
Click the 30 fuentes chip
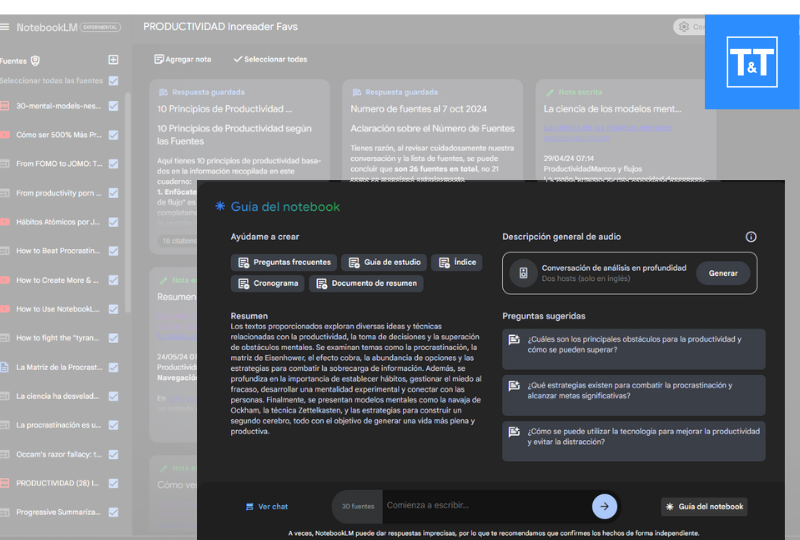click(x=358, y=506)
